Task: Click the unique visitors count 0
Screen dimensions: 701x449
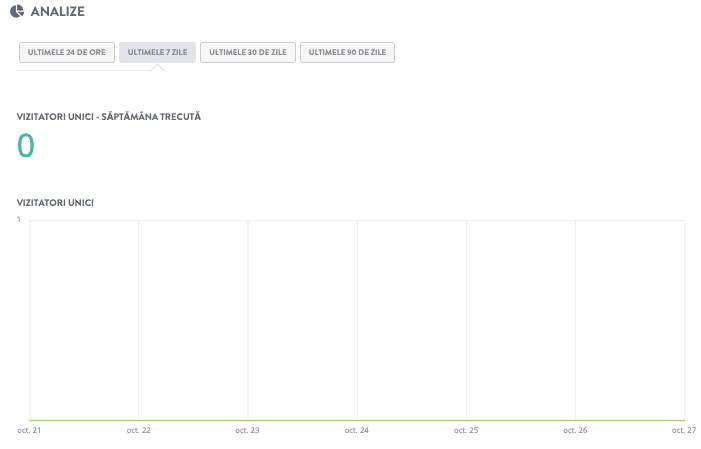Action: [25, 145]
